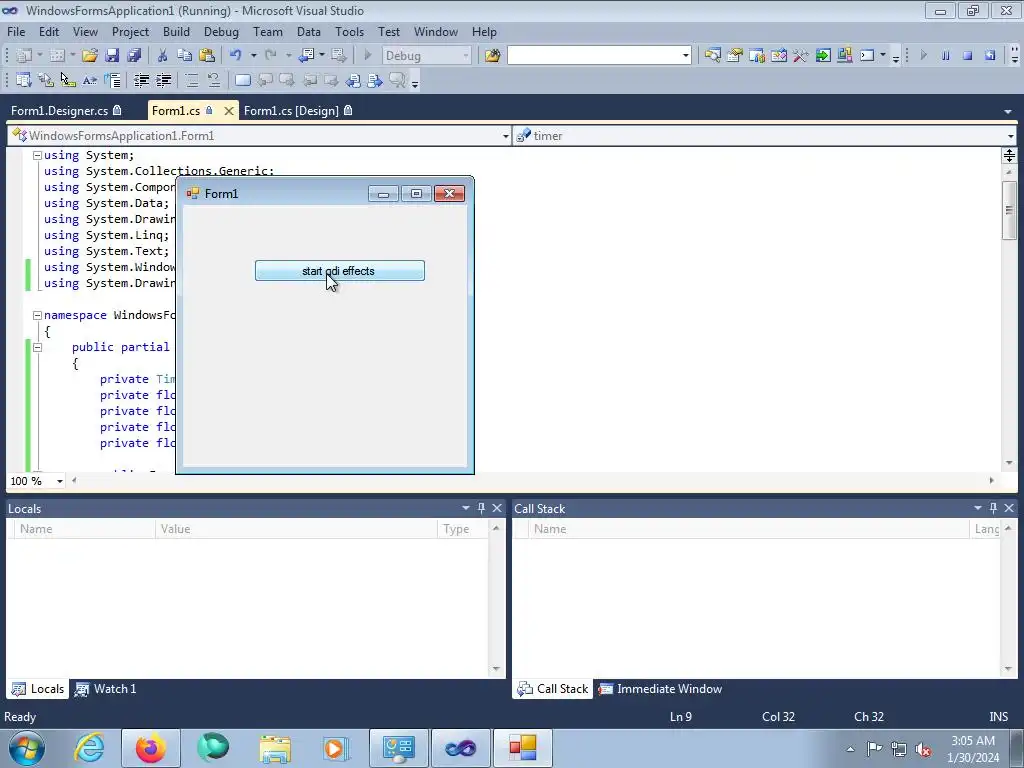1024x768 pixels.
Task: Collapse the public partial class block
Action: tap(37, 347)
